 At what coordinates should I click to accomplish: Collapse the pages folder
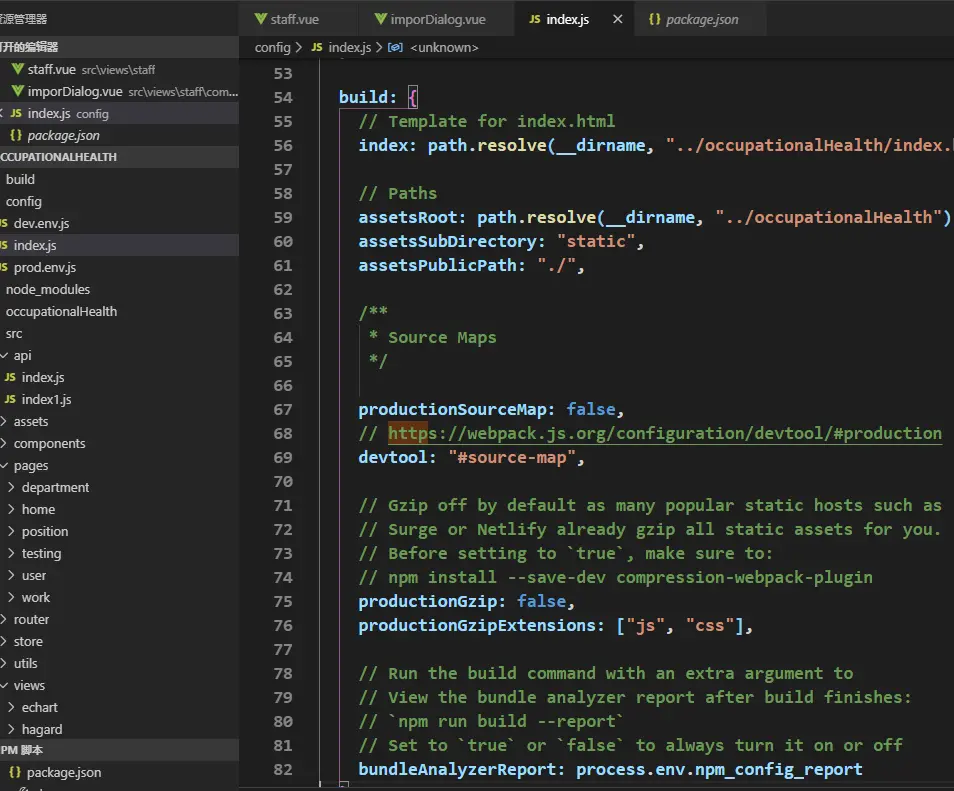click(x=5, y=465)
